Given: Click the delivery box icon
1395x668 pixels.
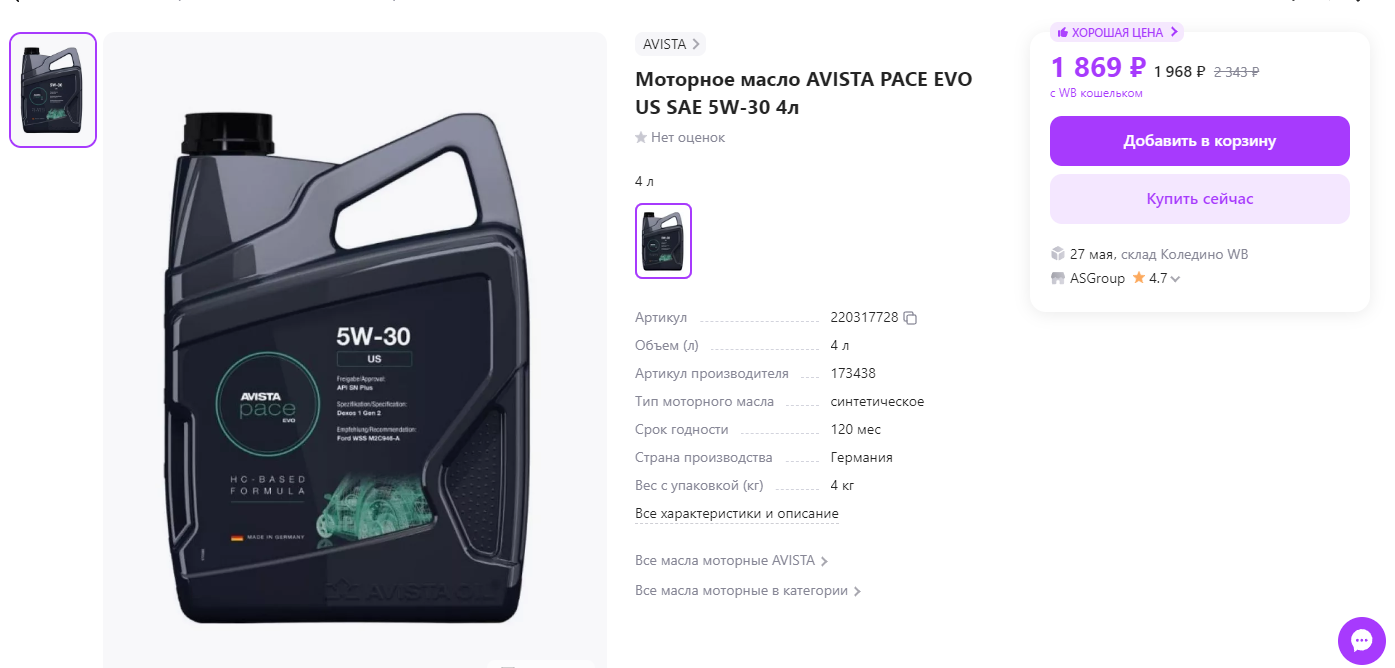Looking at the screenshot, I should (1057, 254).
